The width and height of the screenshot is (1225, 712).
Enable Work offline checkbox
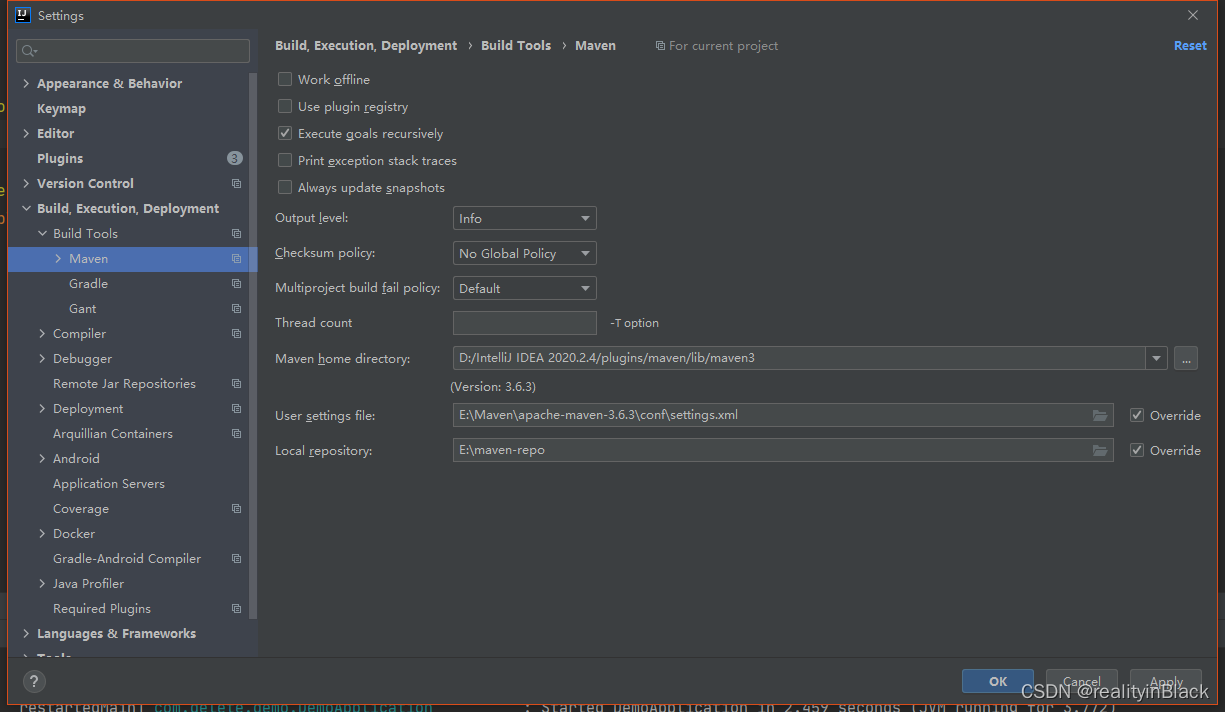tap(285, 79)
